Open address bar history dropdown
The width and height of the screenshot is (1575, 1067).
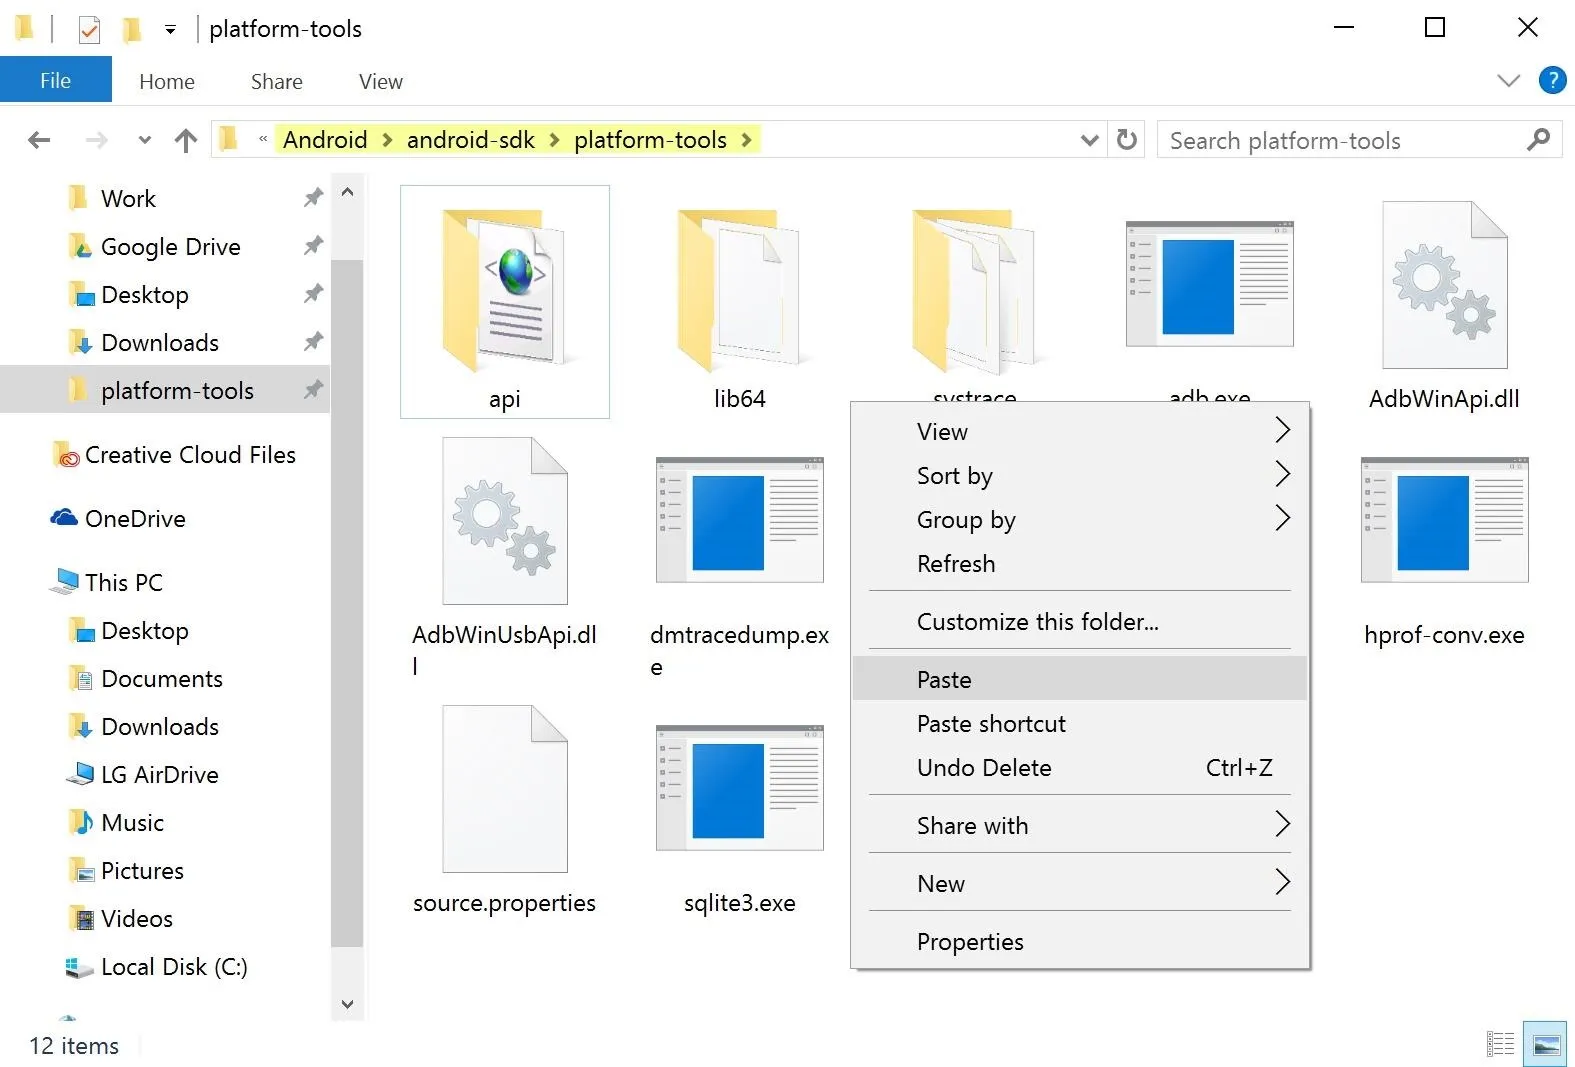(x=1090, y=140)
